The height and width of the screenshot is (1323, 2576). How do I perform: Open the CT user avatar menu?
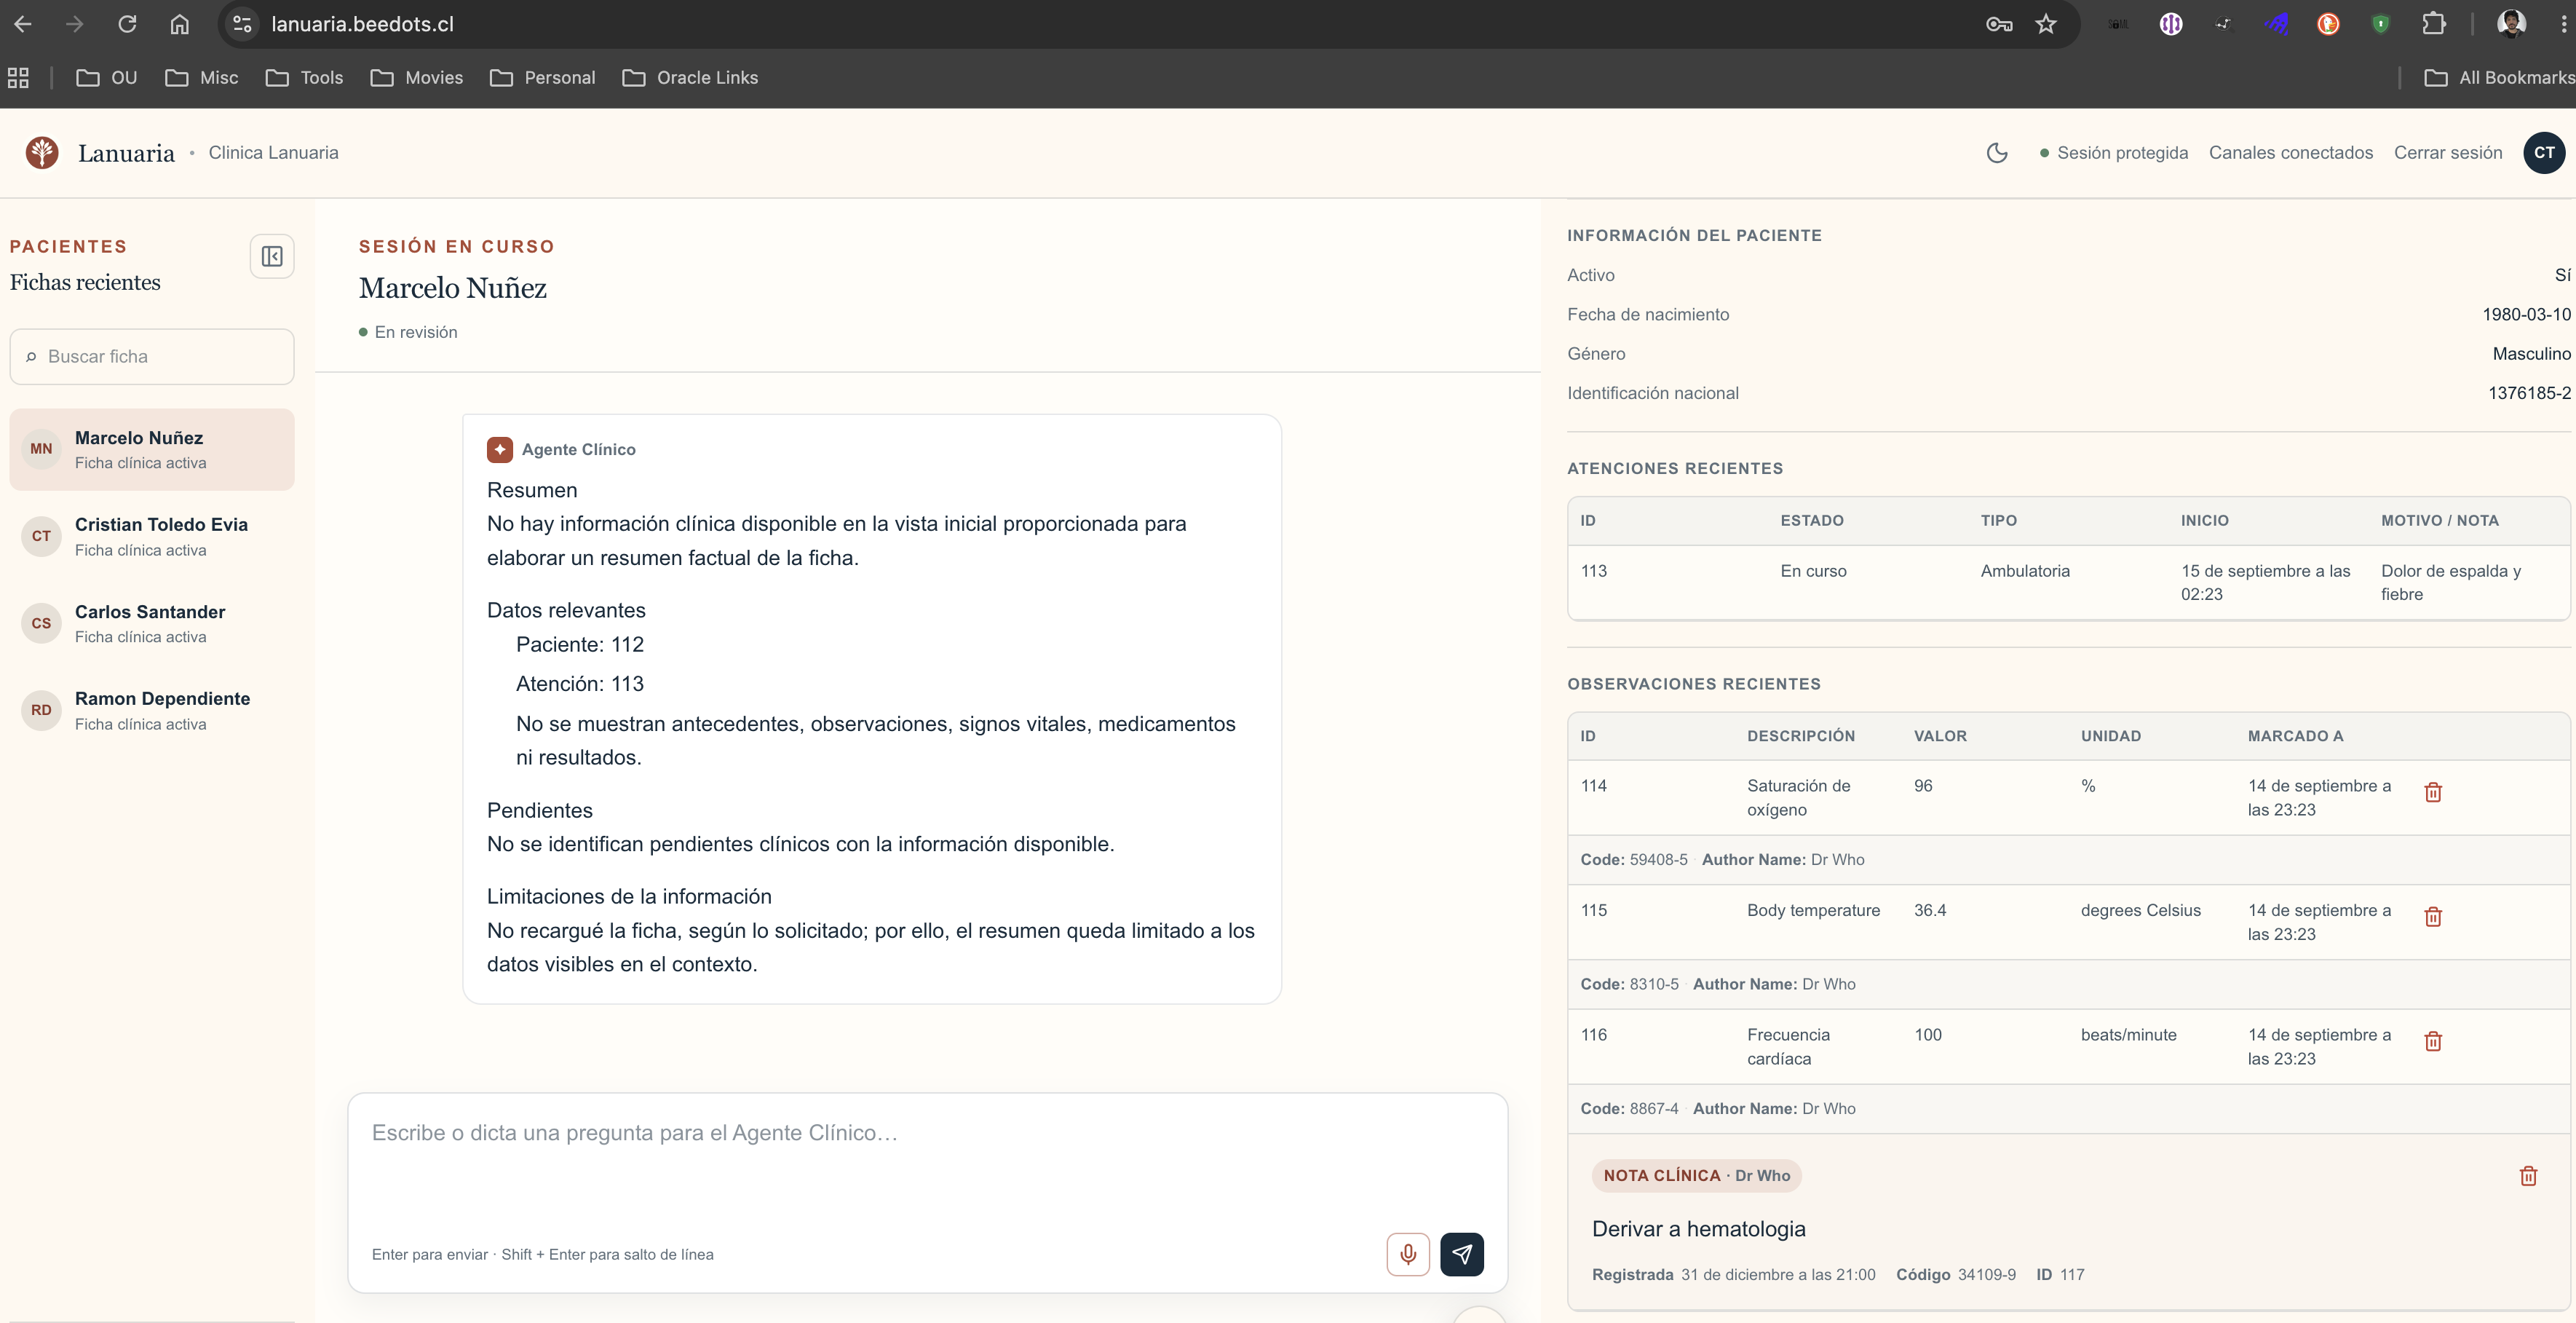(2544, 153)
